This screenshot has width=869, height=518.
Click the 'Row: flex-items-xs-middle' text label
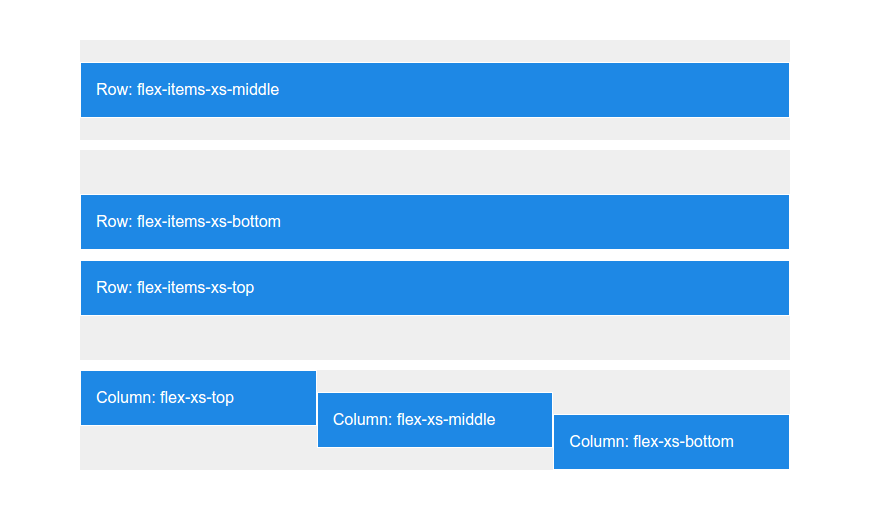click(187, 90)
